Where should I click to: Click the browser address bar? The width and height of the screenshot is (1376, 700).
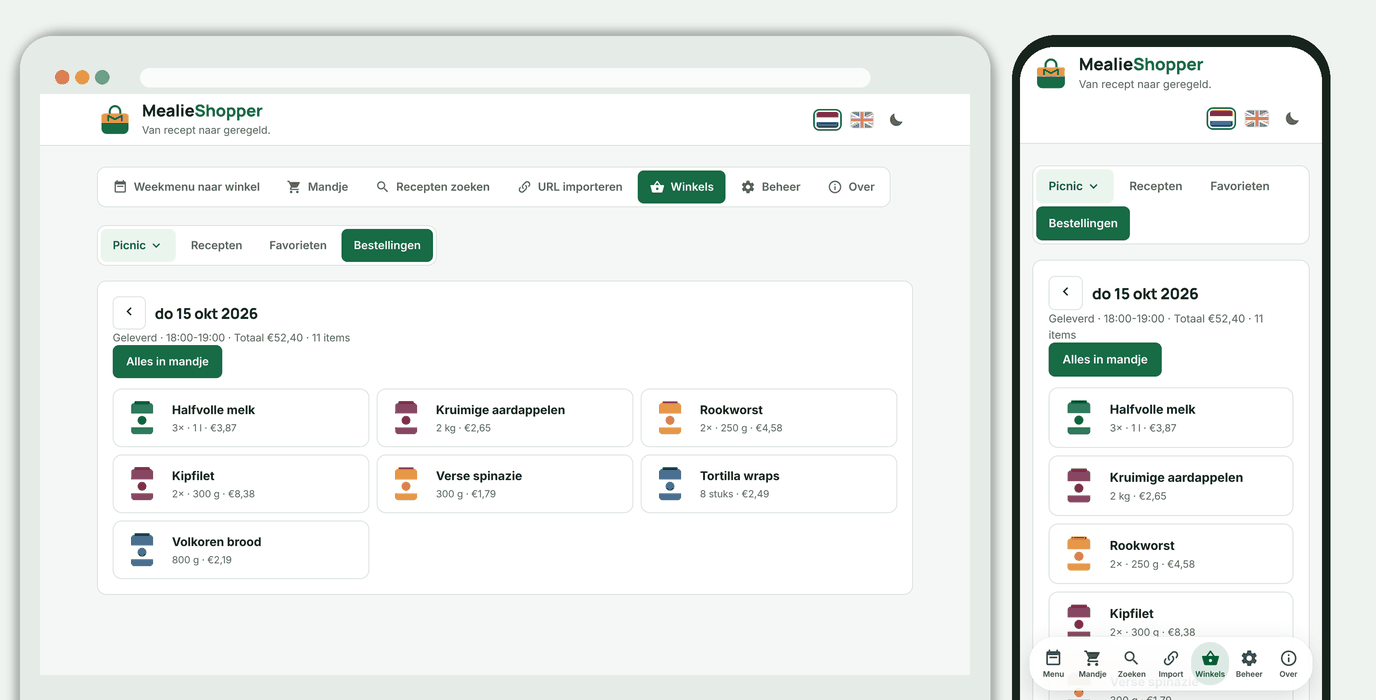pyautogui.click(x=505, y=78)
